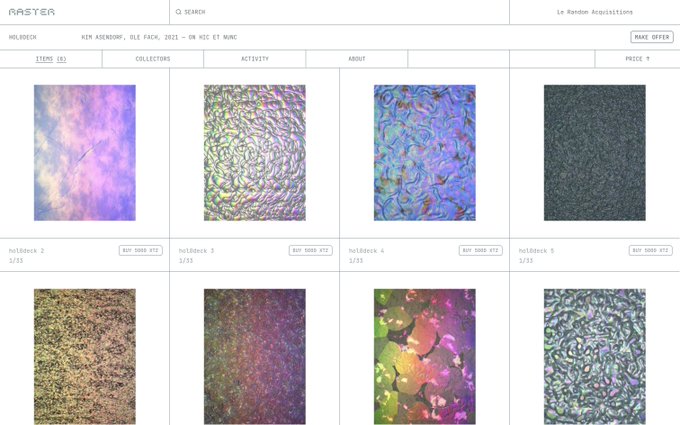Click 1/33 edition text under hol0deck 2
The height and width of the screenshot is (425, 680).
(16, 261)
